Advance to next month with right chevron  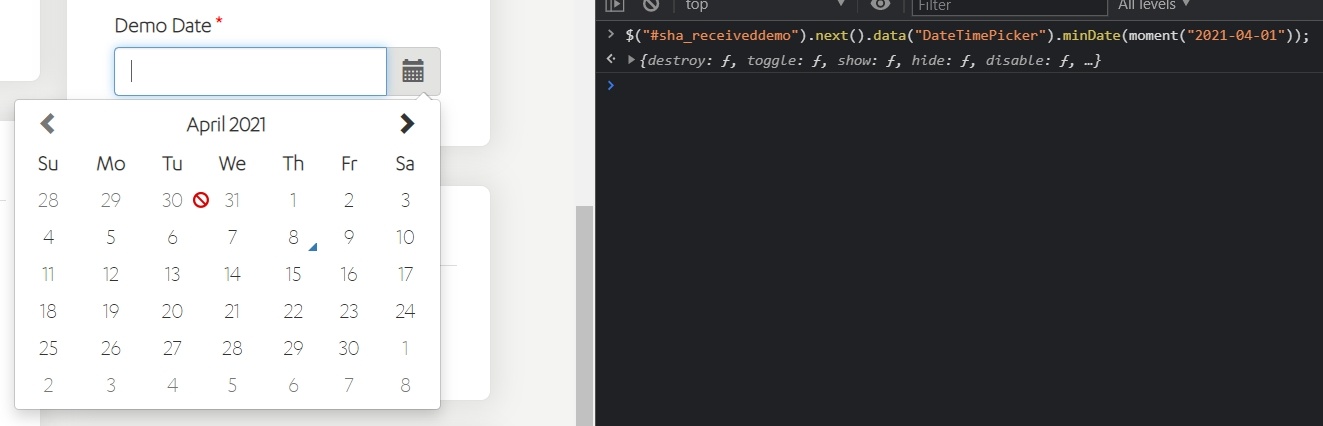click(406, 124)
